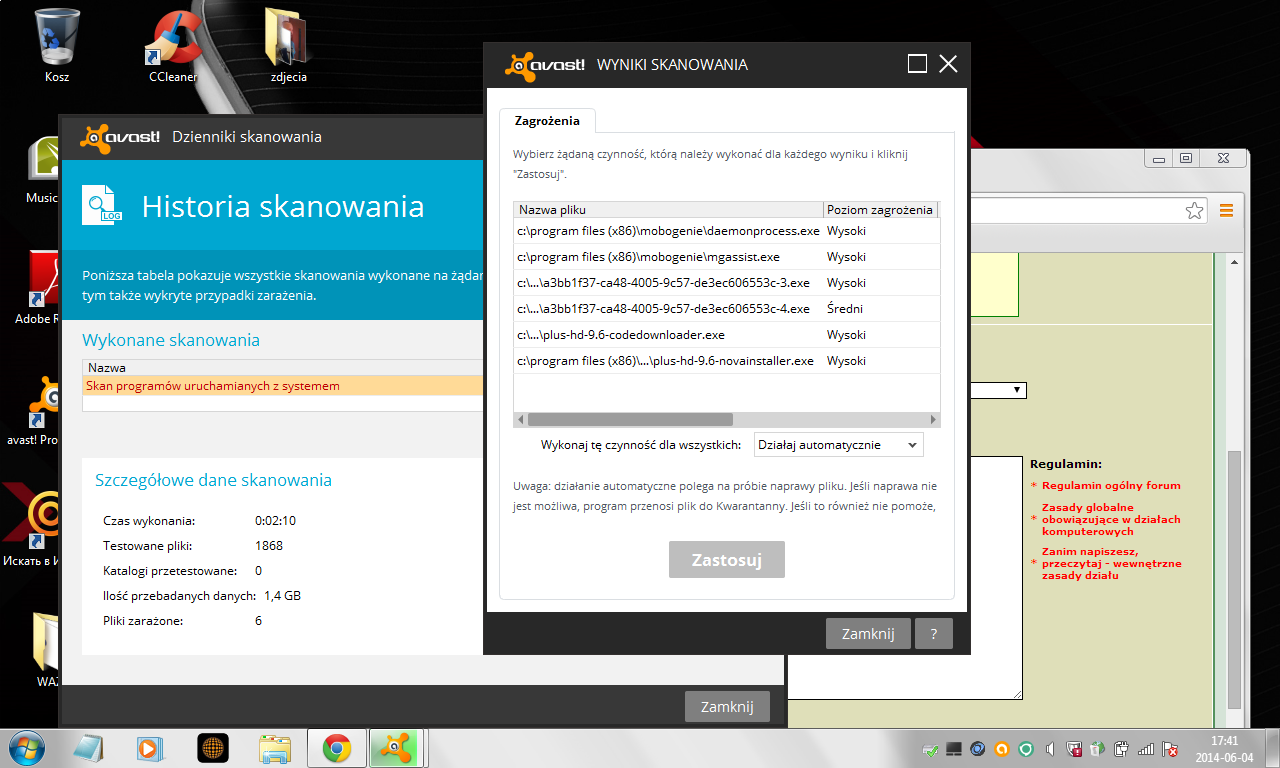
Task: Click the Chrome page vertical scrollbar thumb
Action: (1233, 578)
